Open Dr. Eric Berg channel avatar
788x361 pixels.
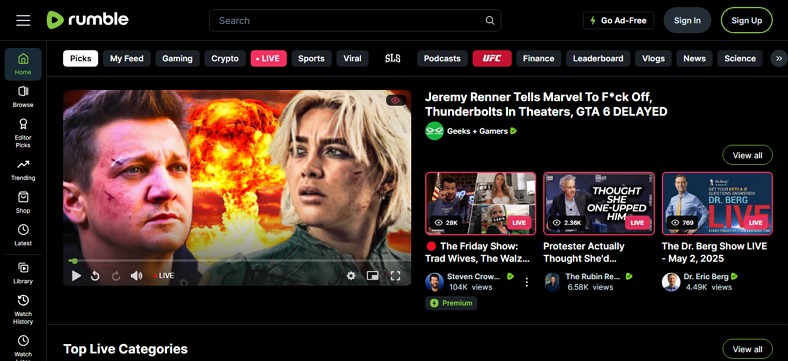coord(671,282)
